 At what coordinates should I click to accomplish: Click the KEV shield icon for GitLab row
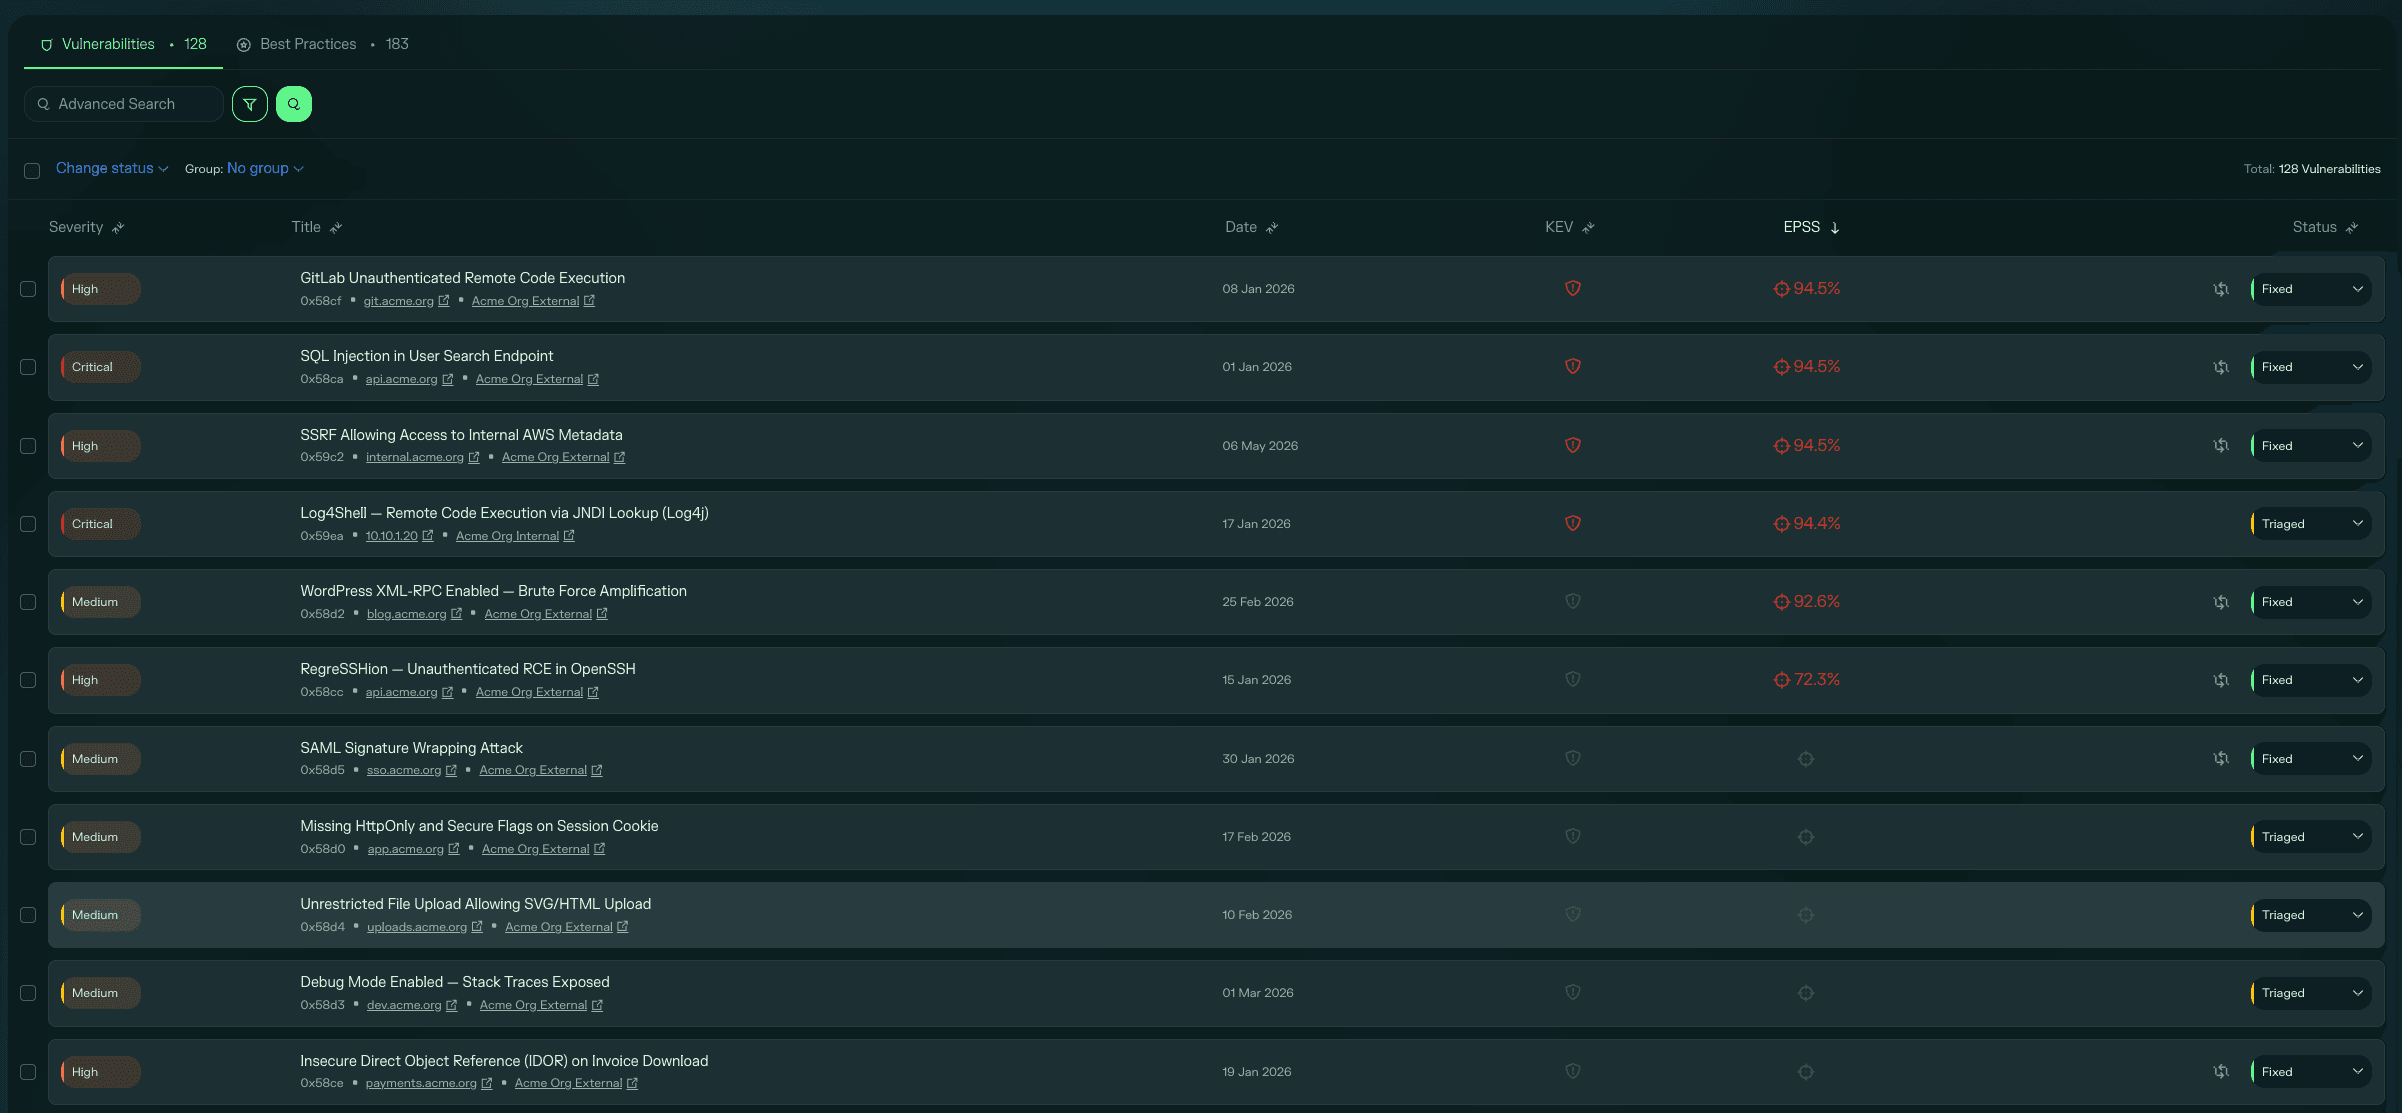(x=1573, y=288)
